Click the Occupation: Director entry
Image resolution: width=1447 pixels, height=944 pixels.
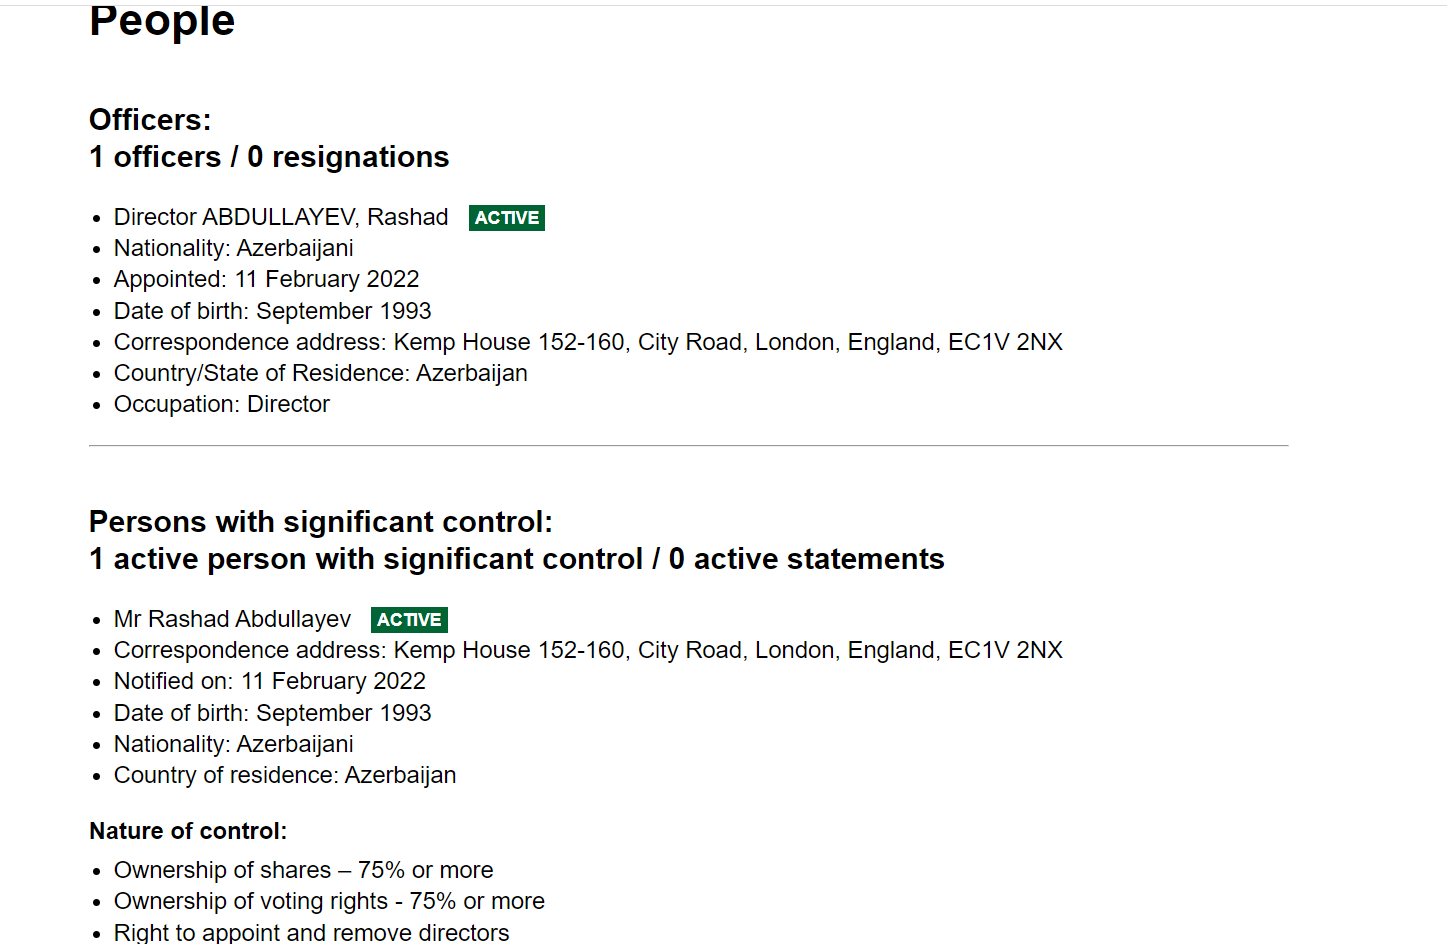coord(221,404)
